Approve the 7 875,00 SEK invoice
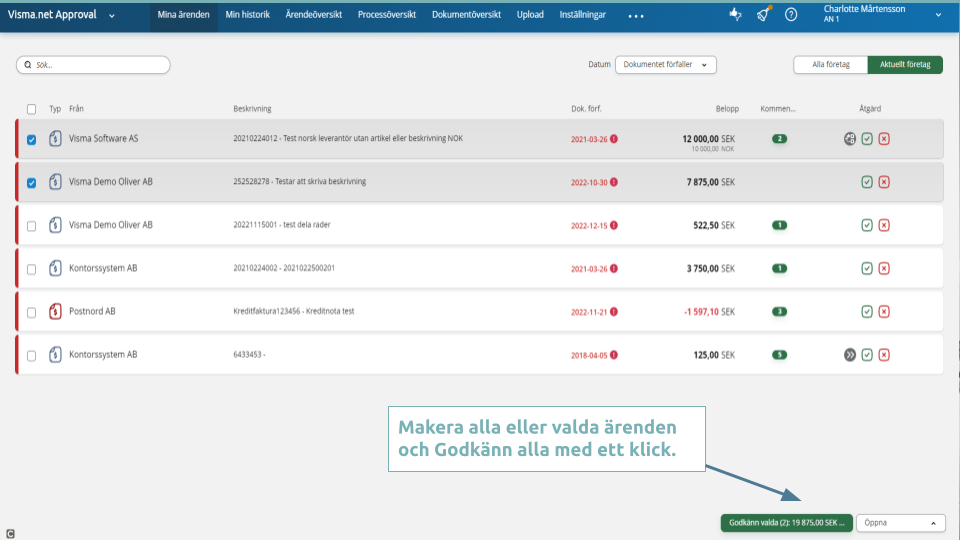This screenshot has height=540, width=960. (867, 182)
